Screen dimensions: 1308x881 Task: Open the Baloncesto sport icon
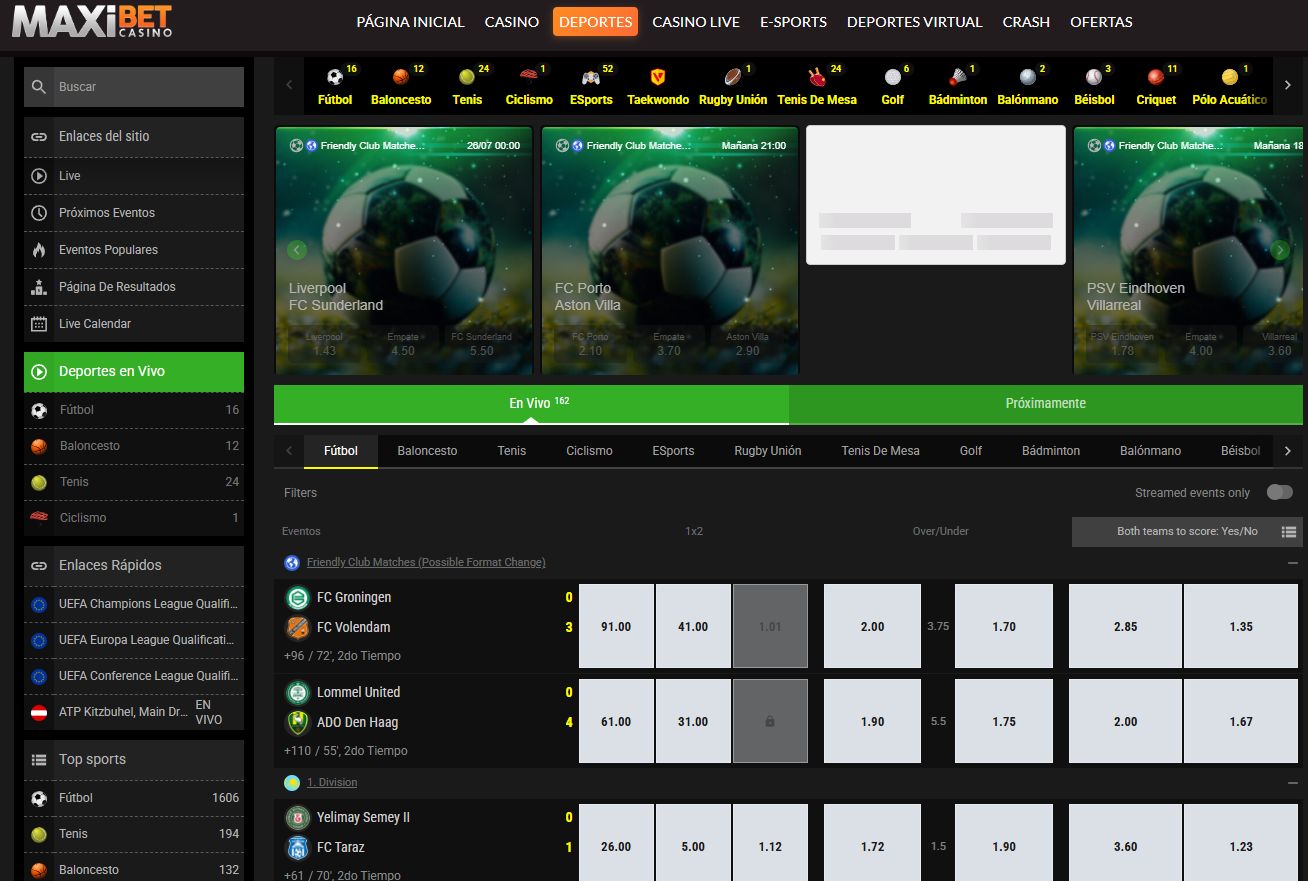pos(401,77)
